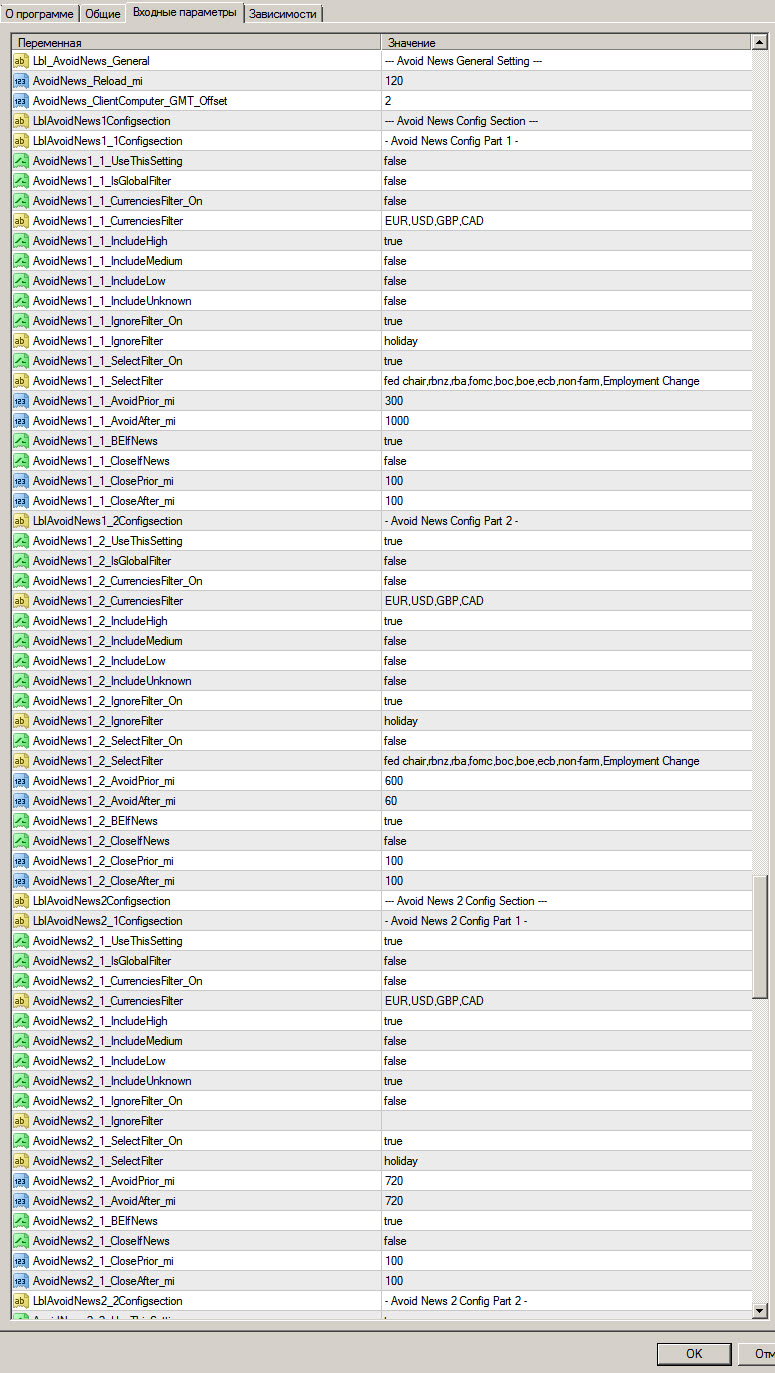Click the bool icon of AvoidNews1_2_CloseIfNews

pos(21,841)
